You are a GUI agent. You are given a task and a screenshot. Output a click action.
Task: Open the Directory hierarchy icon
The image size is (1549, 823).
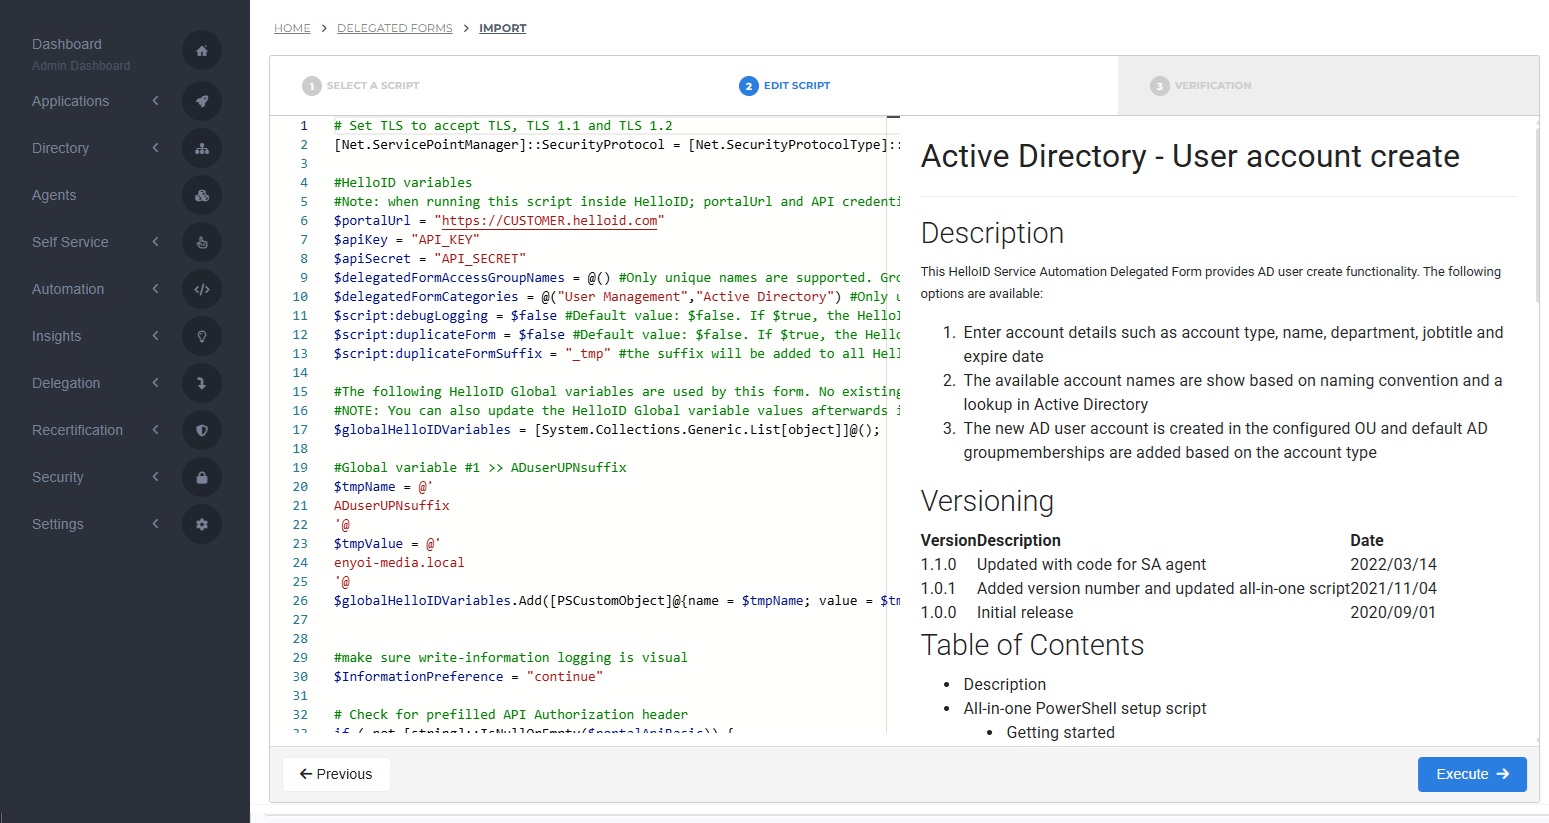(x=202, y=148)
